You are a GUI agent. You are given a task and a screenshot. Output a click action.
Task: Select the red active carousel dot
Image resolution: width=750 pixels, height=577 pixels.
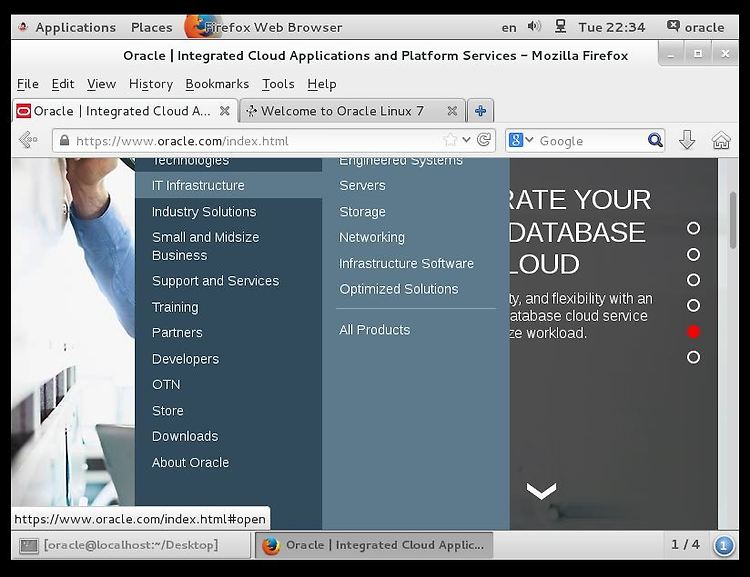point(693,332)
